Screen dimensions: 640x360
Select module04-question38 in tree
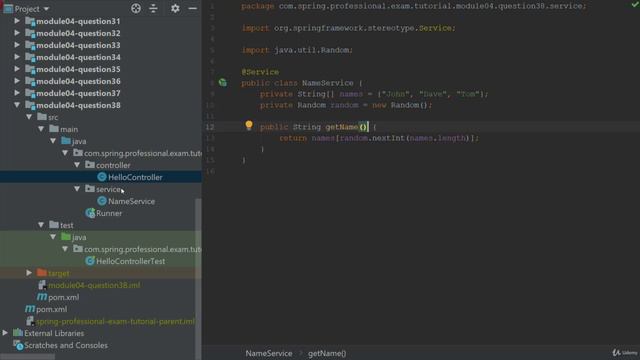[78, 105]
